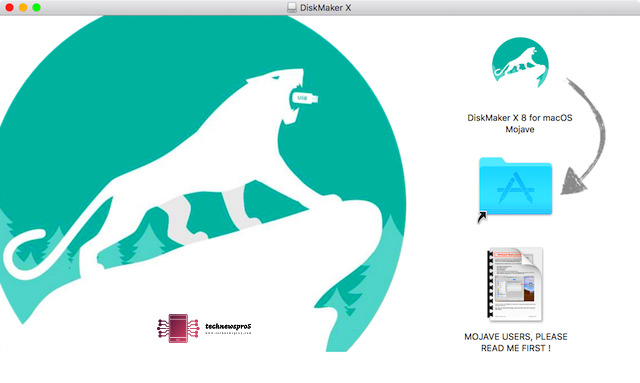Open the Mojave read me document icon
Viewport: 640px width, 383px height.
coord(515,284)
